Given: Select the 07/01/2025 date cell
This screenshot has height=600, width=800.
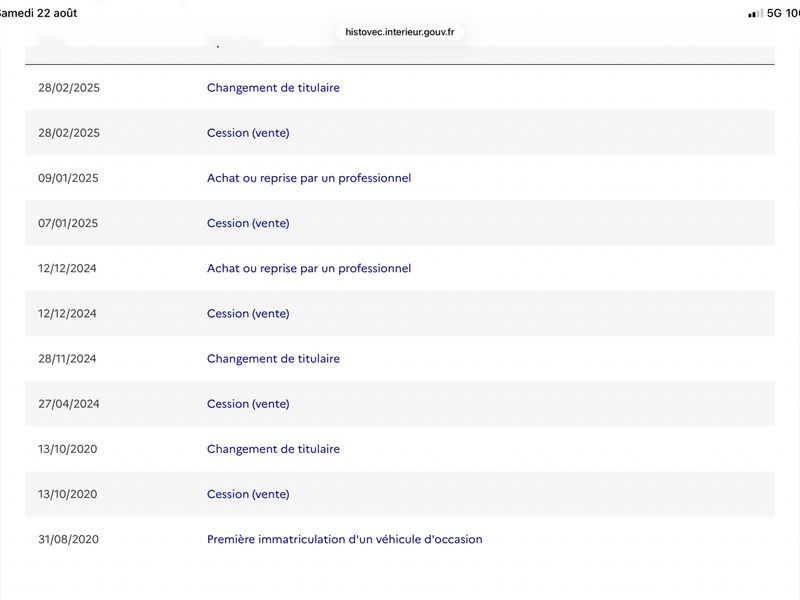Looking at the screenshot, I should (68, 223).
